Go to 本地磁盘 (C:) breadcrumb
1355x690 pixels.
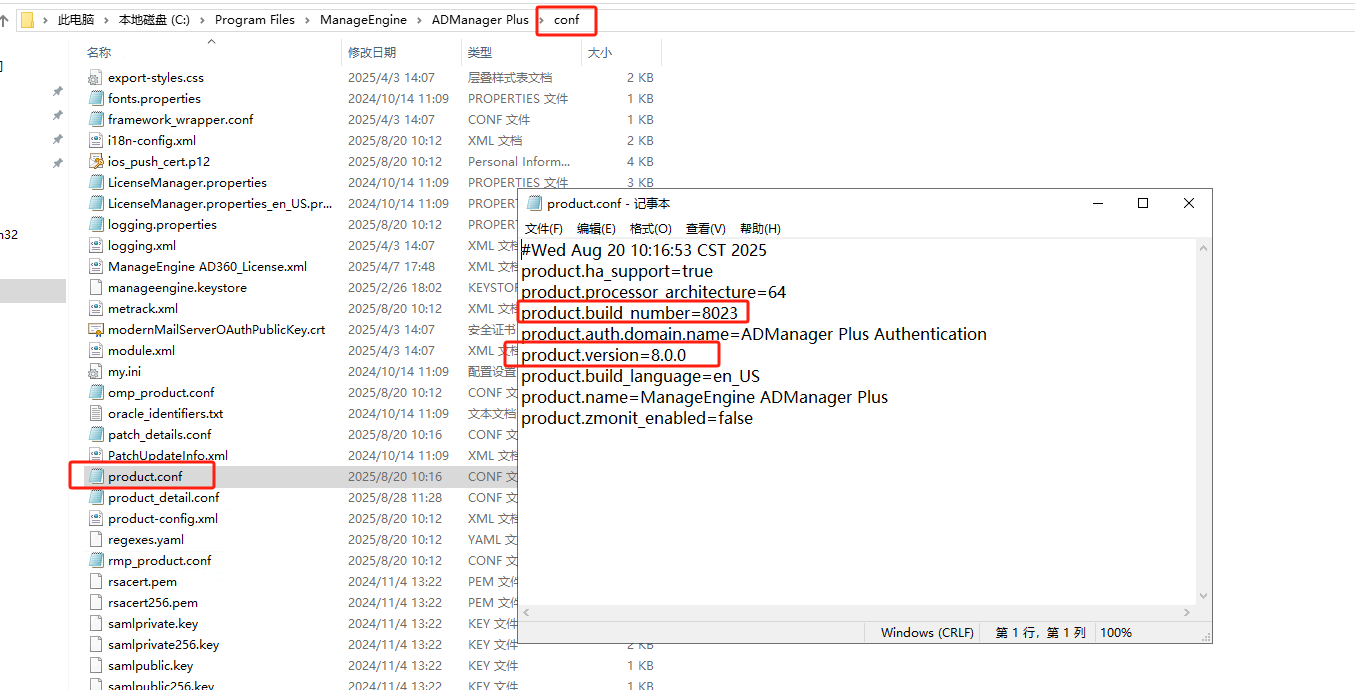click(154, 20)
